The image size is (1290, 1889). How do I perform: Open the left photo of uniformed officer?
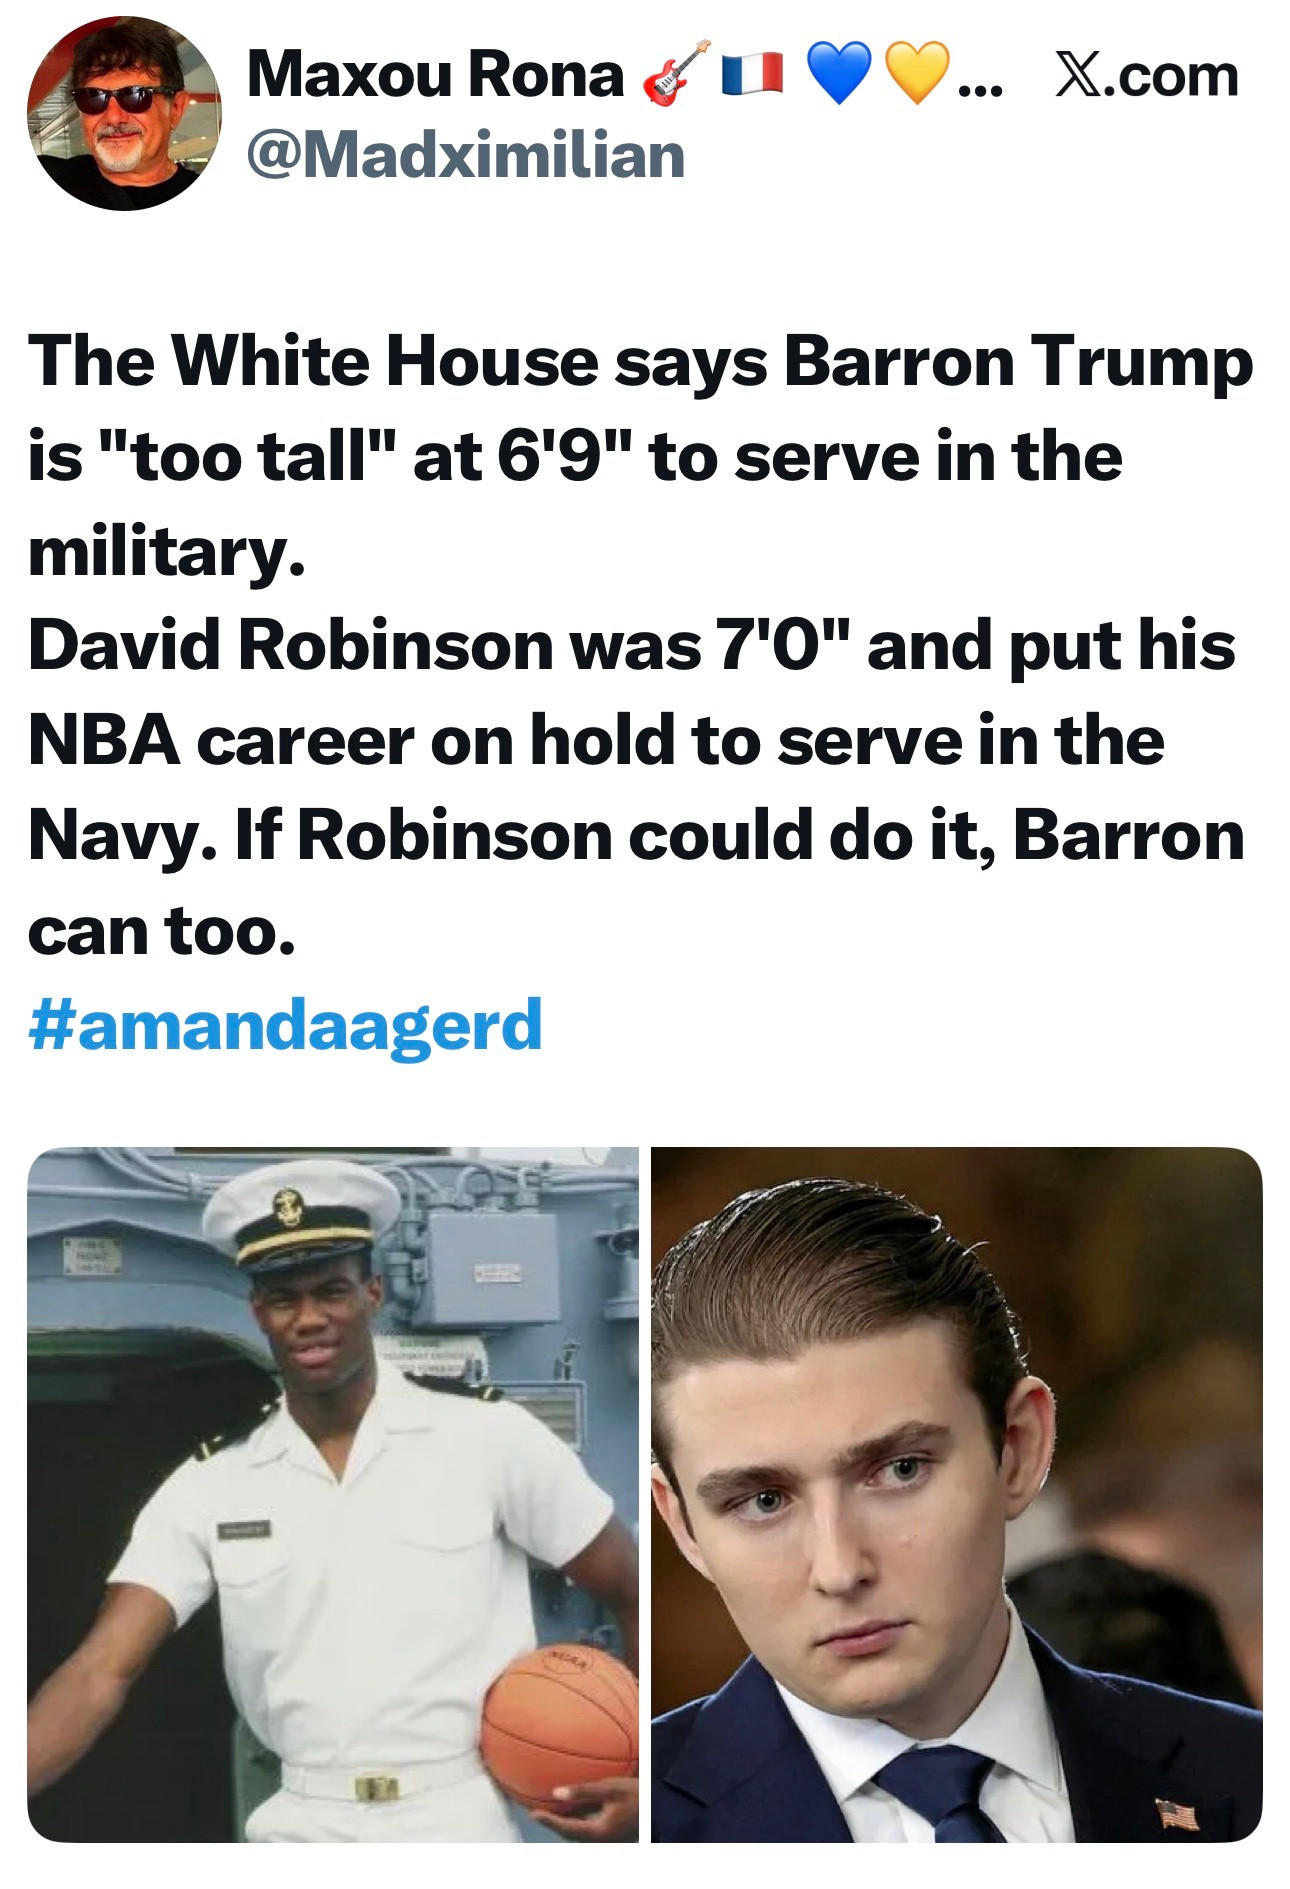(333, 1494)
